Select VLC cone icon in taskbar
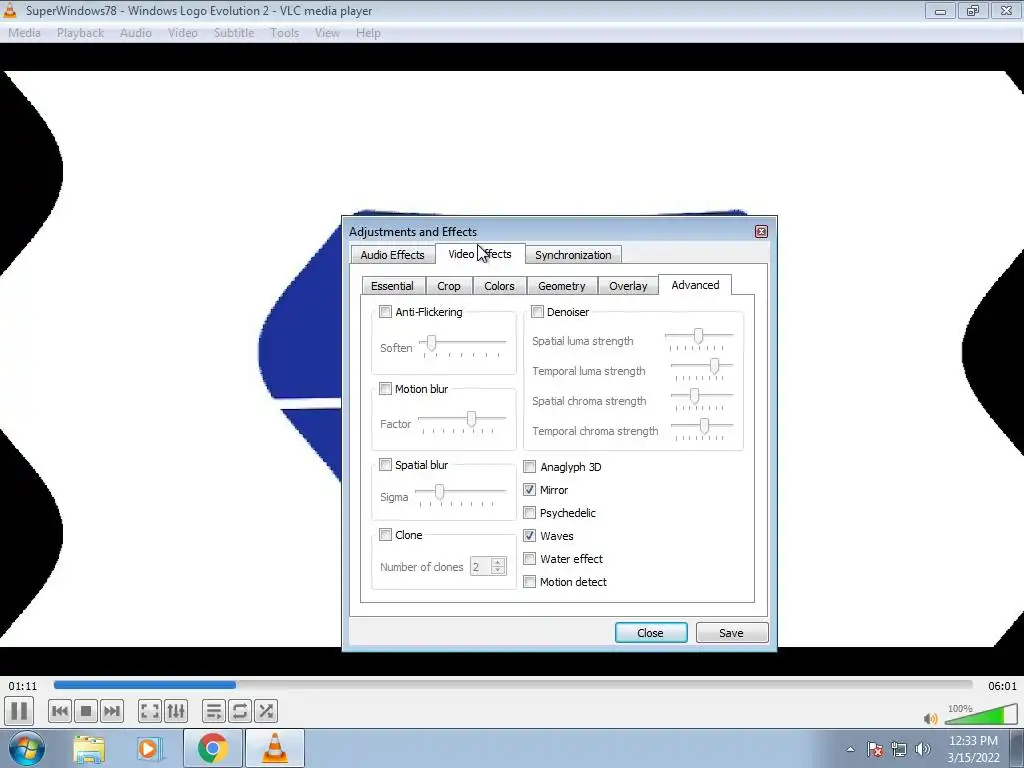The width and height of the screenshot is (1024, 768). [275, 748]
